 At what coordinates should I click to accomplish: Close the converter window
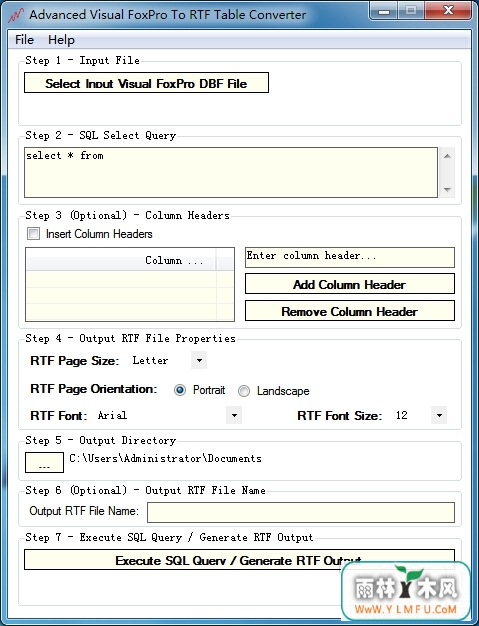(449, 11)
